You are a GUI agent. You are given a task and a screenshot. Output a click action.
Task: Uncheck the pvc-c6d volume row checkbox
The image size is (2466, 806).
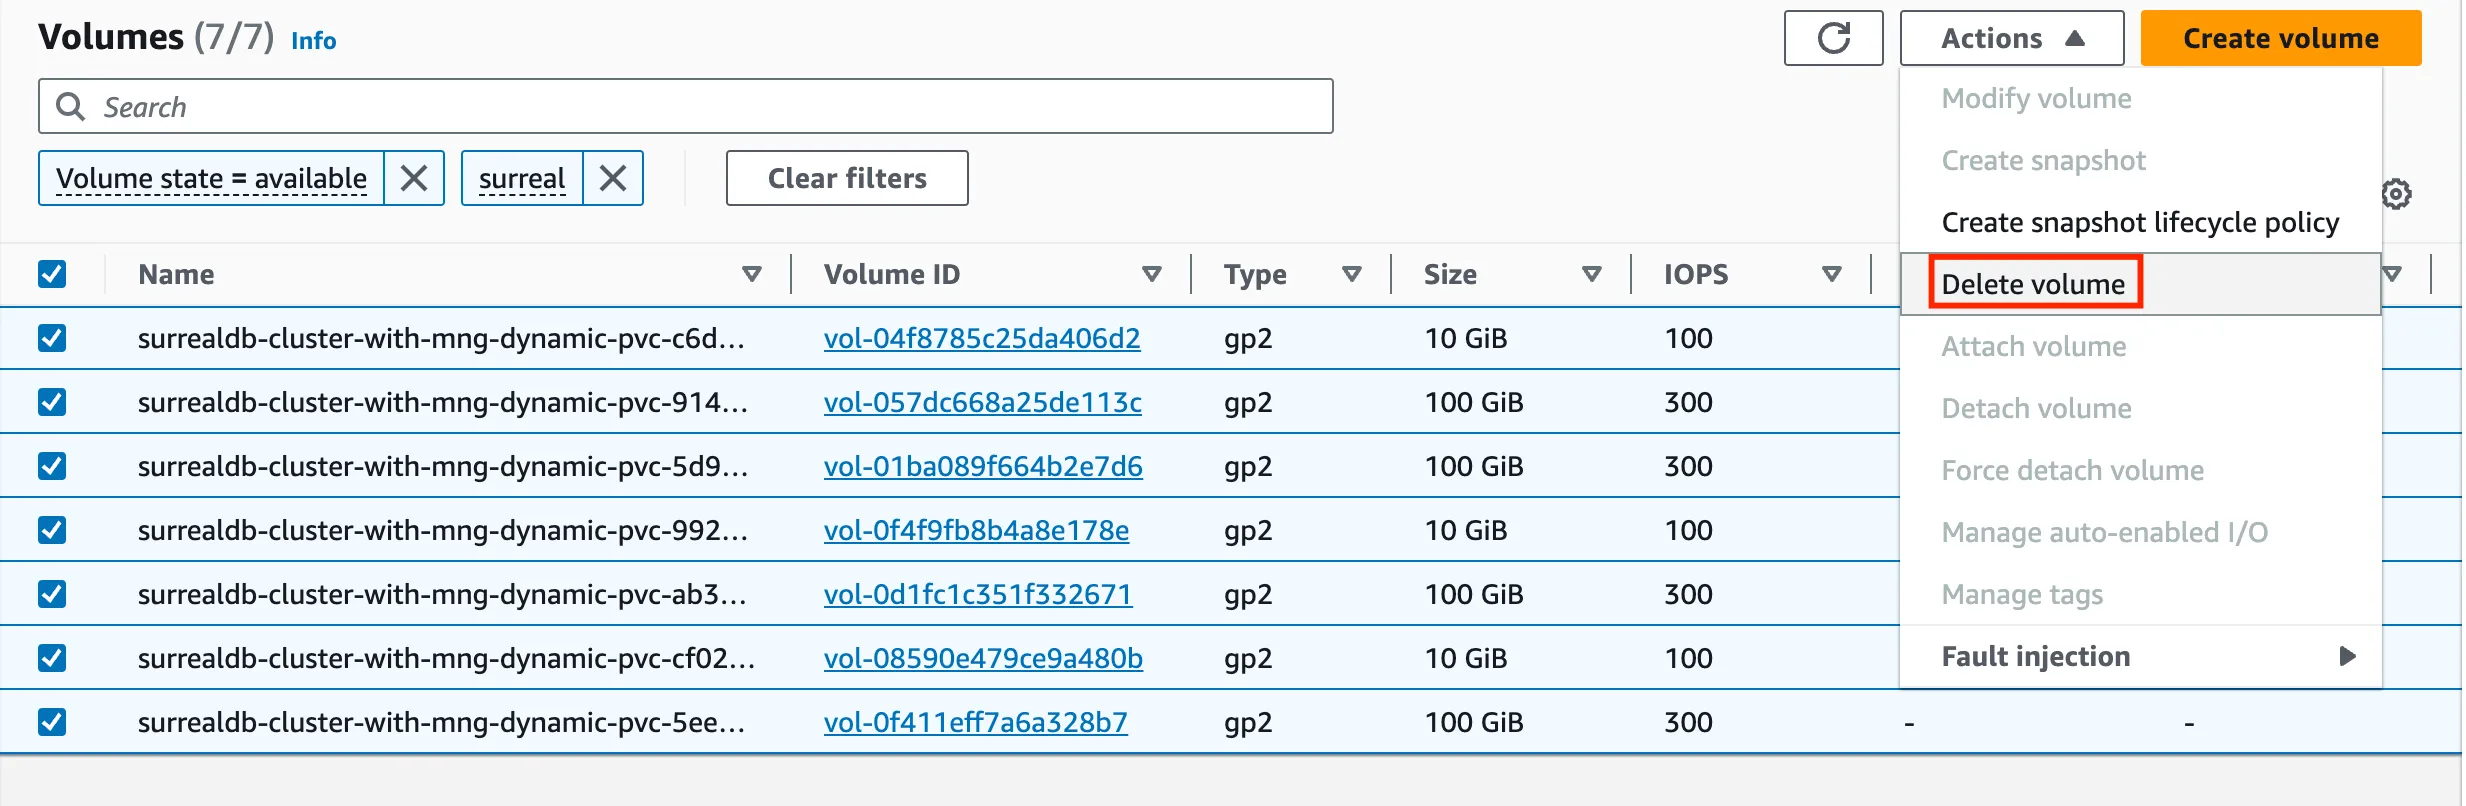click(x=52, y=338)
